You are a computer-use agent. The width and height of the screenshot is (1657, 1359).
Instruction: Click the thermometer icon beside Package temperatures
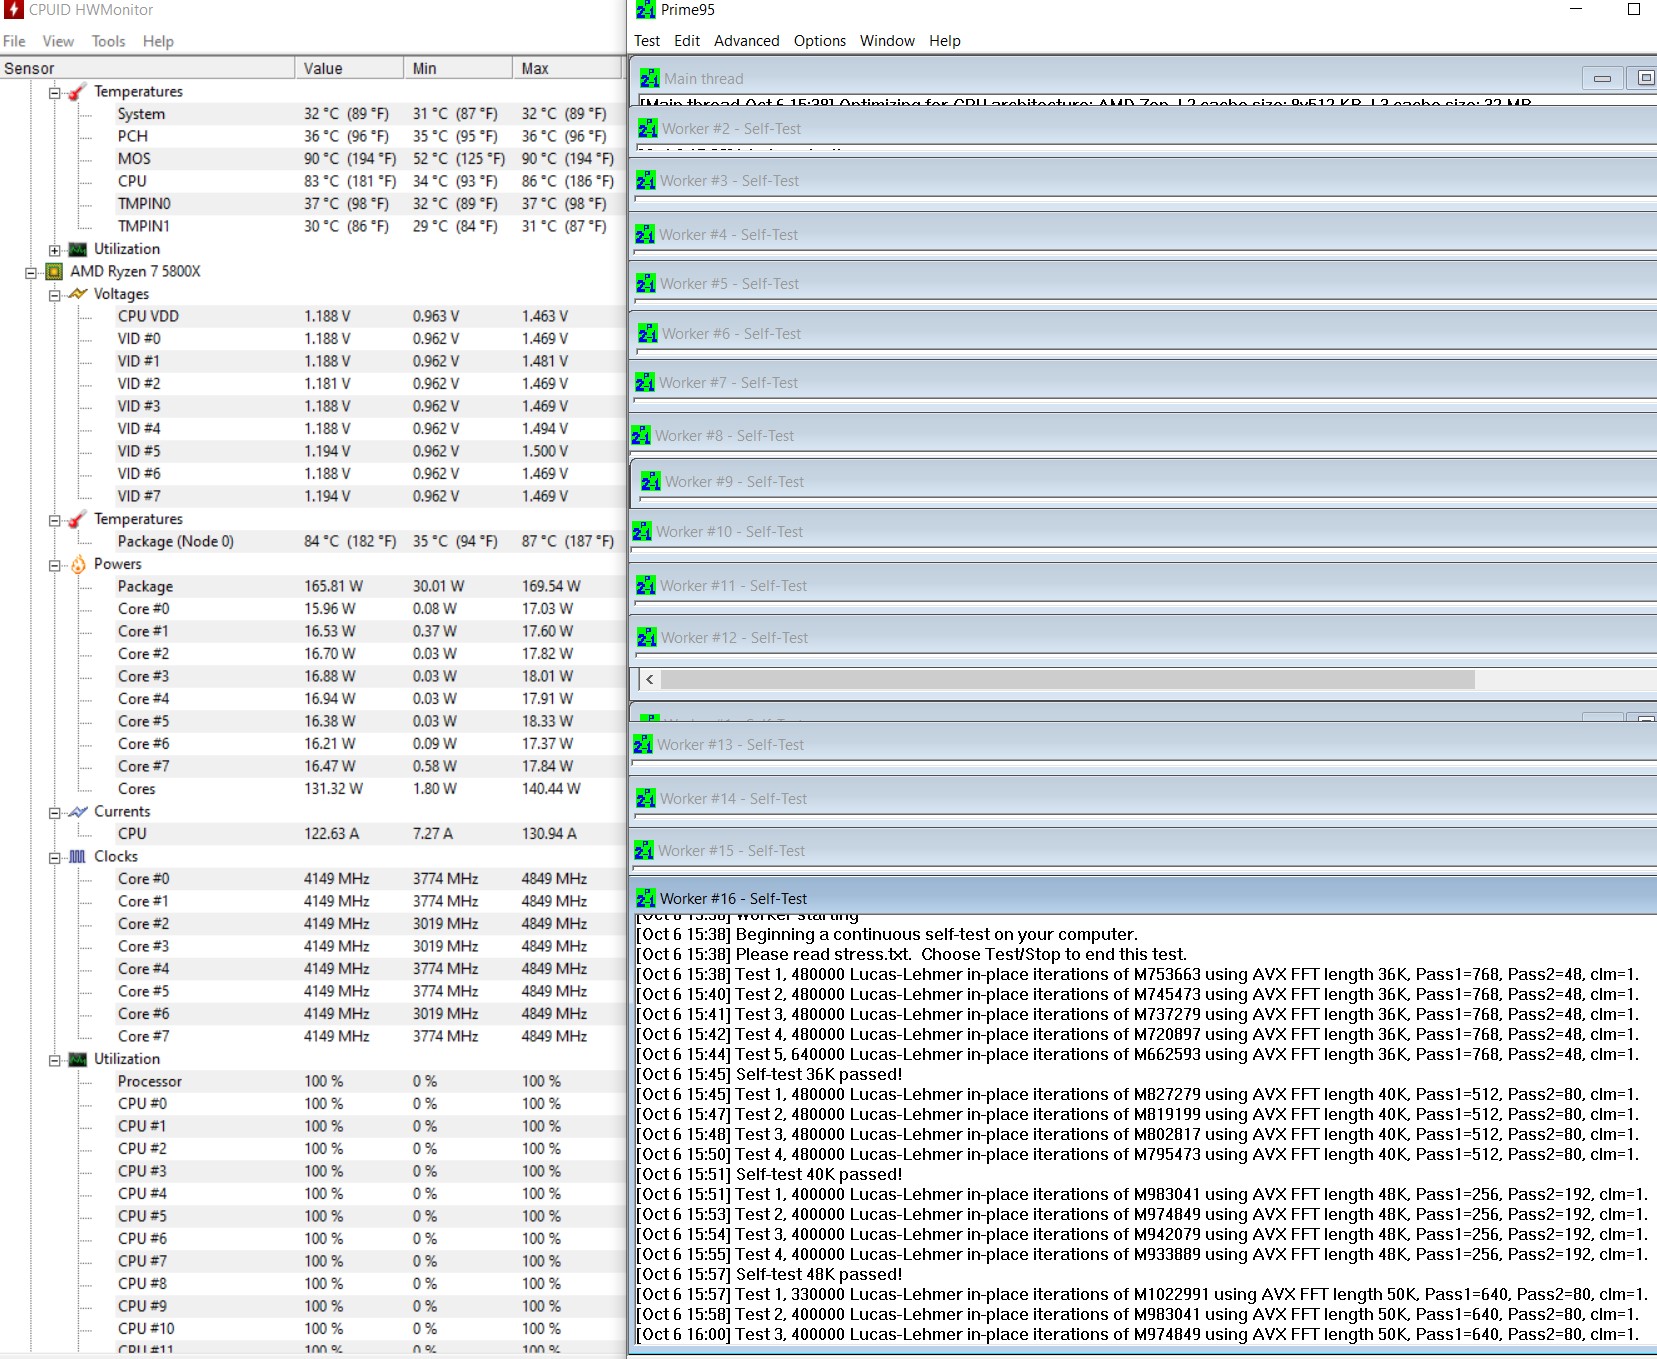[x=77, y=520]
